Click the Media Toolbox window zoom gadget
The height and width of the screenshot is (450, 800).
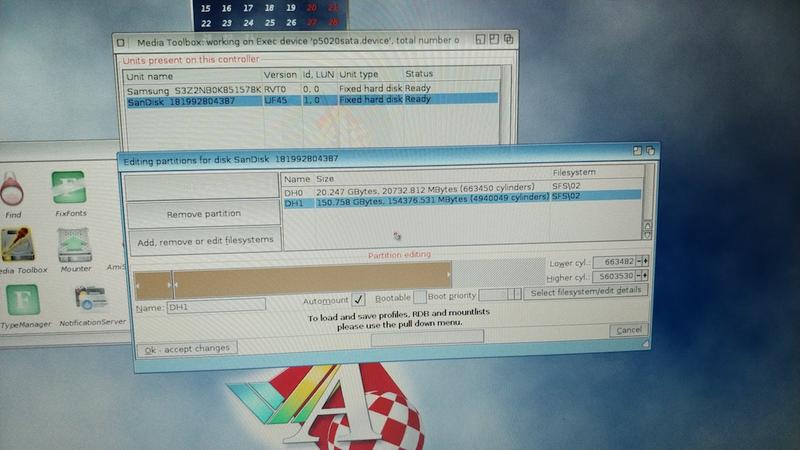tap(494, 39)
